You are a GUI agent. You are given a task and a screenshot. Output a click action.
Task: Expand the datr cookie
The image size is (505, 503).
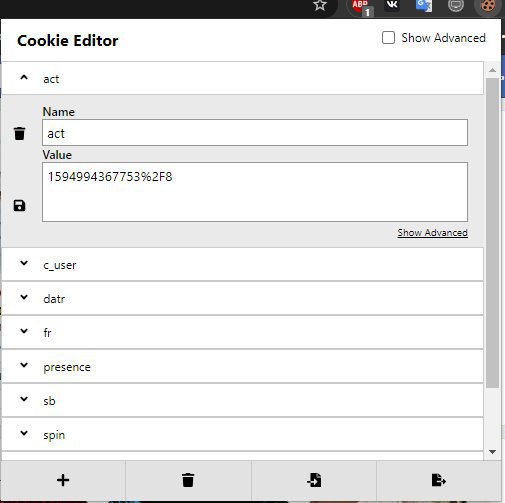coord(24,297)
